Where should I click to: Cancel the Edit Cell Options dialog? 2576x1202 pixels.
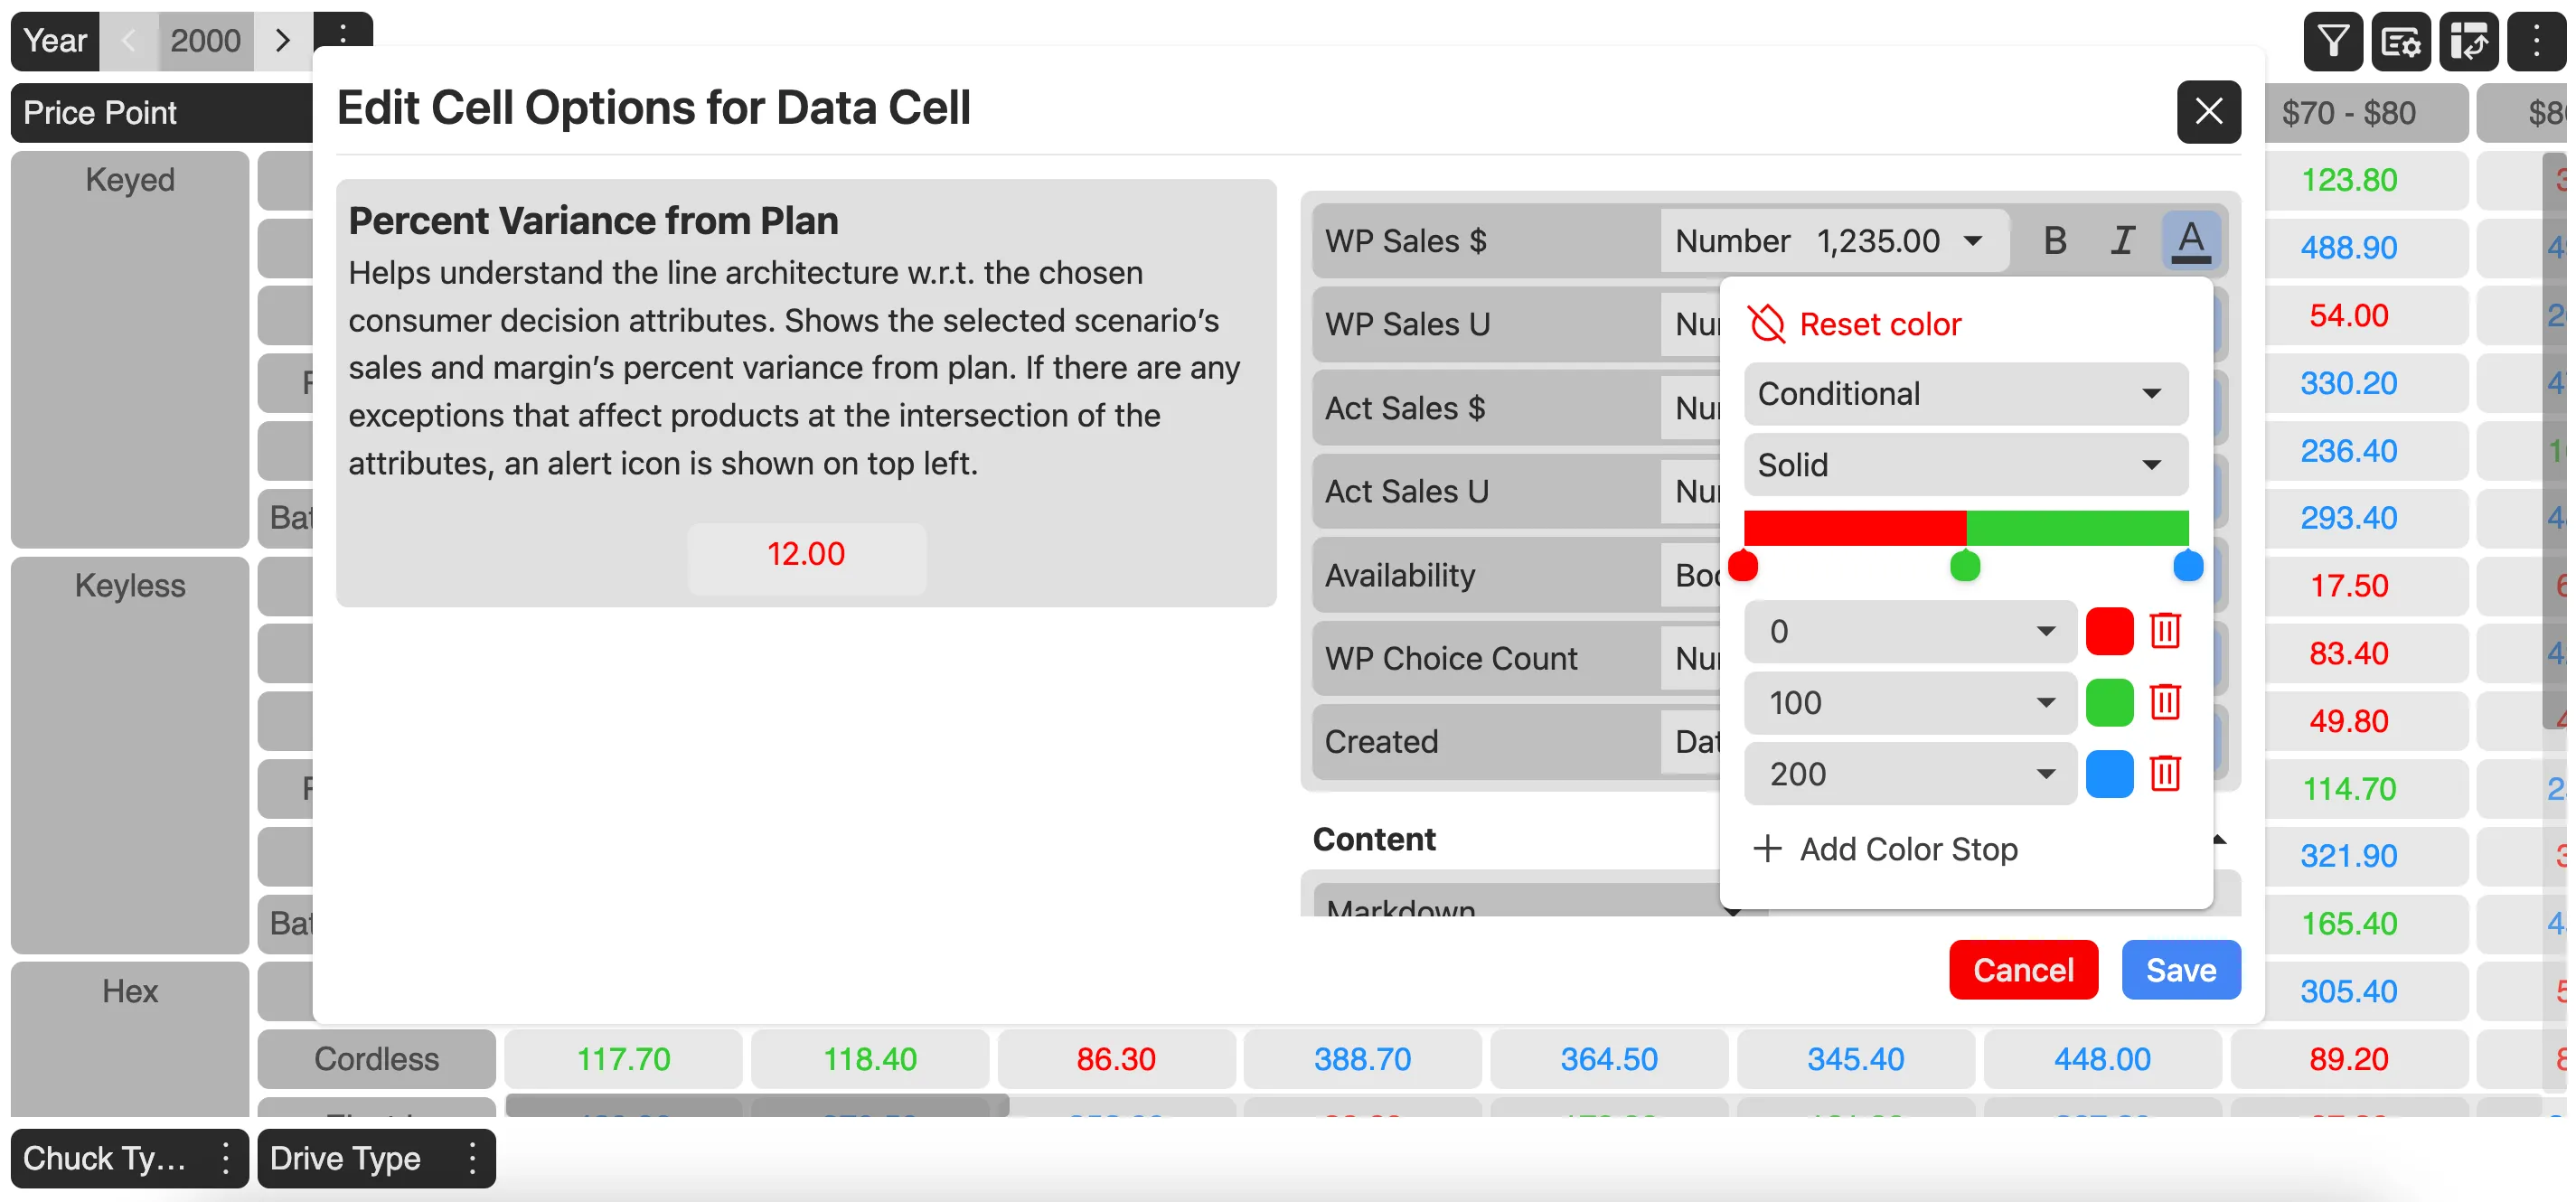[x=2023, y=969]
